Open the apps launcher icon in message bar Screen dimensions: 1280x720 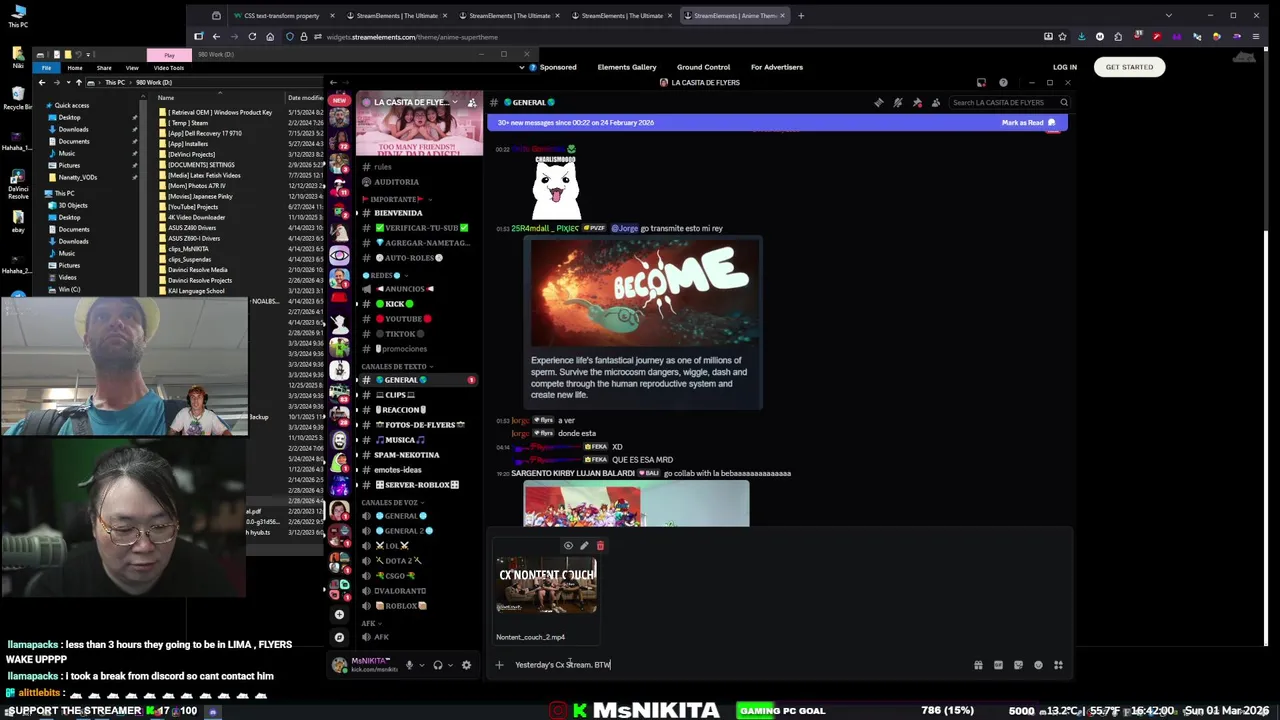1058,665
